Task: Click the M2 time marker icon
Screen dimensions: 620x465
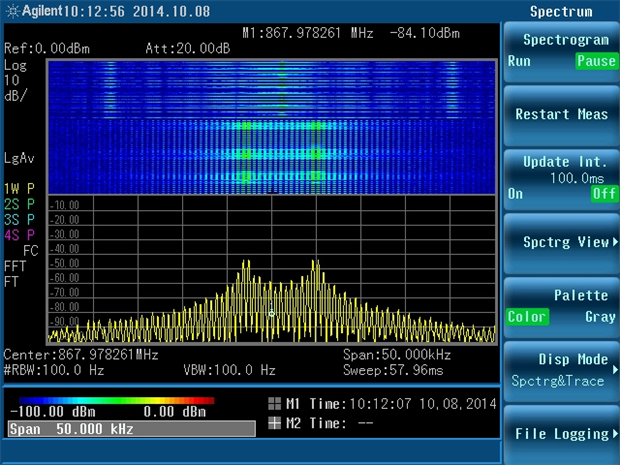Action: [274, 423]
